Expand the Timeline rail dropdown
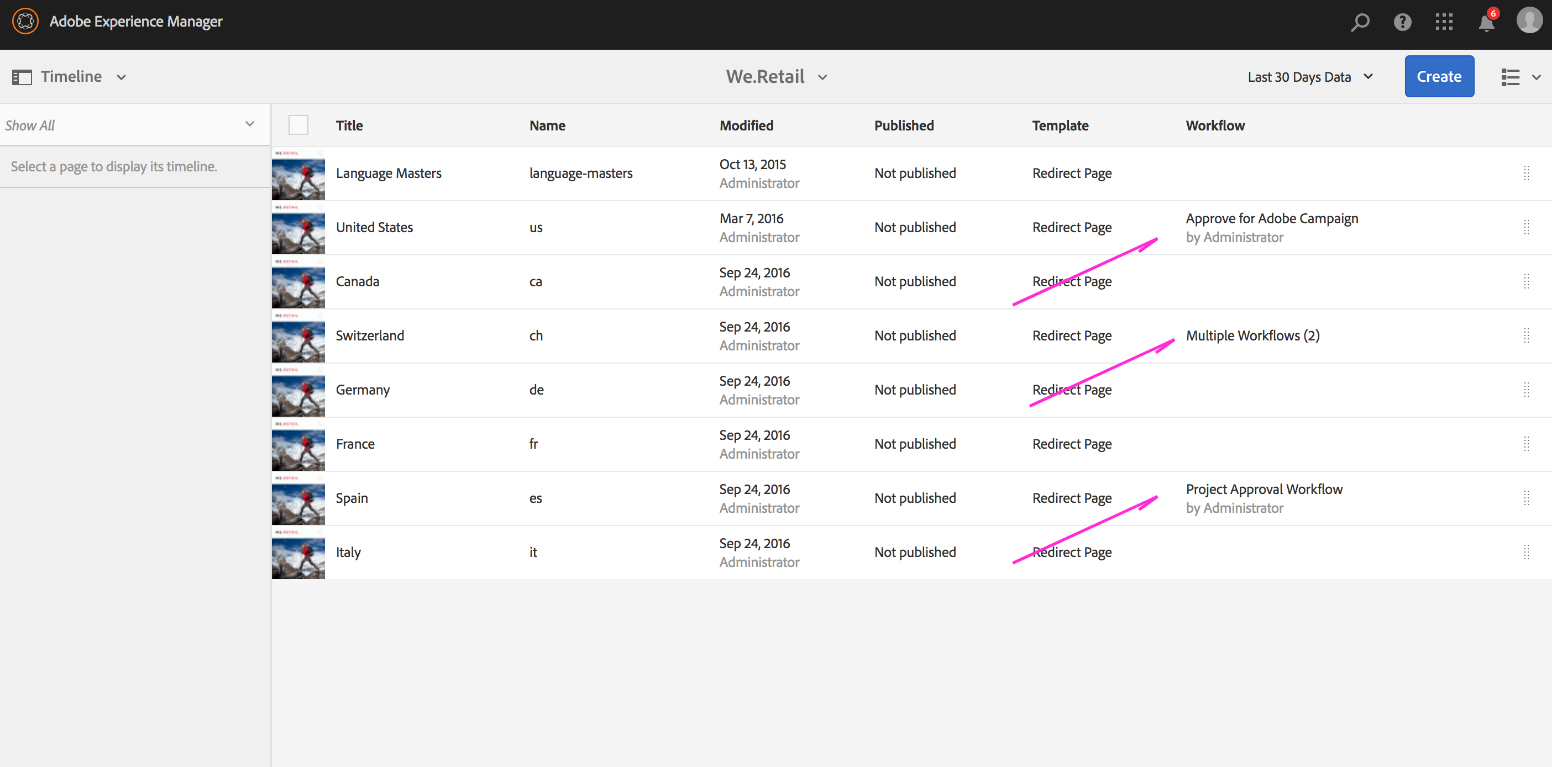Screen dimensions: 1552x767 pos(121,77)
